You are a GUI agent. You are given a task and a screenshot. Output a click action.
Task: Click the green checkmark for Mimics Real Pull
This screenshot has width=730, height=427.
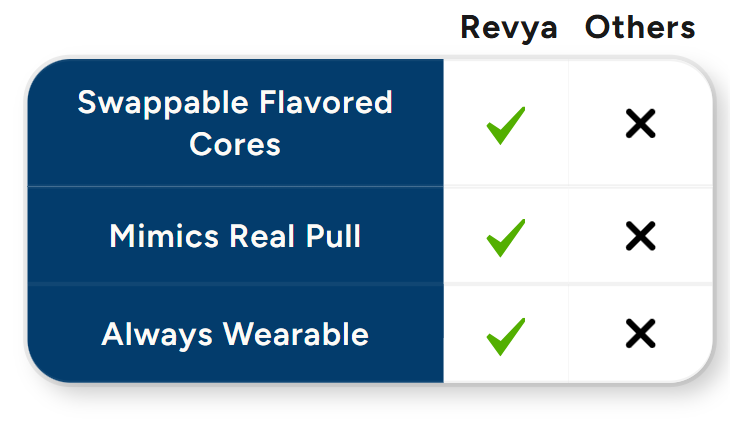(506, 237)
